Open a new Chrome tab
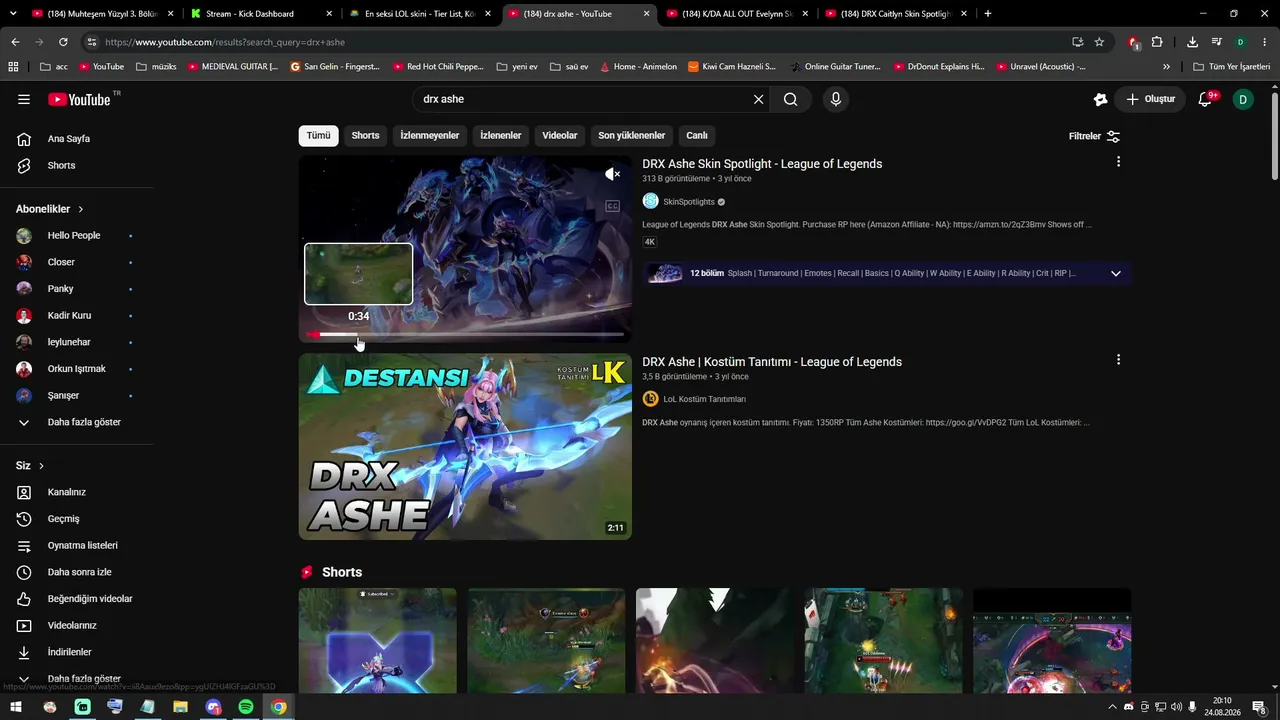The image size is (1280, 720). coord(988,14)
